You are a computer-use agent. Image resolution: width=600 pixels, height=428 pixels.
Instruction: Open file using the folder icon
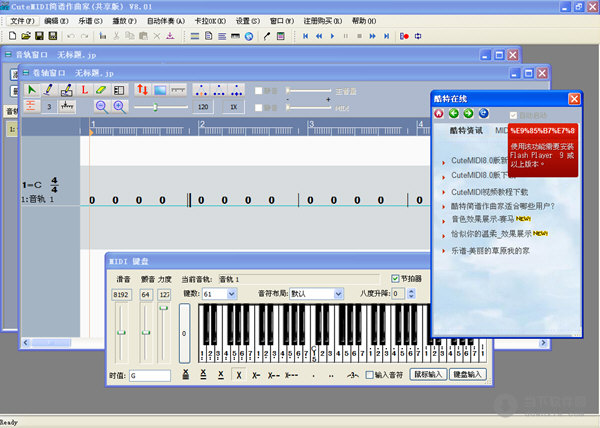pos(26,36)
